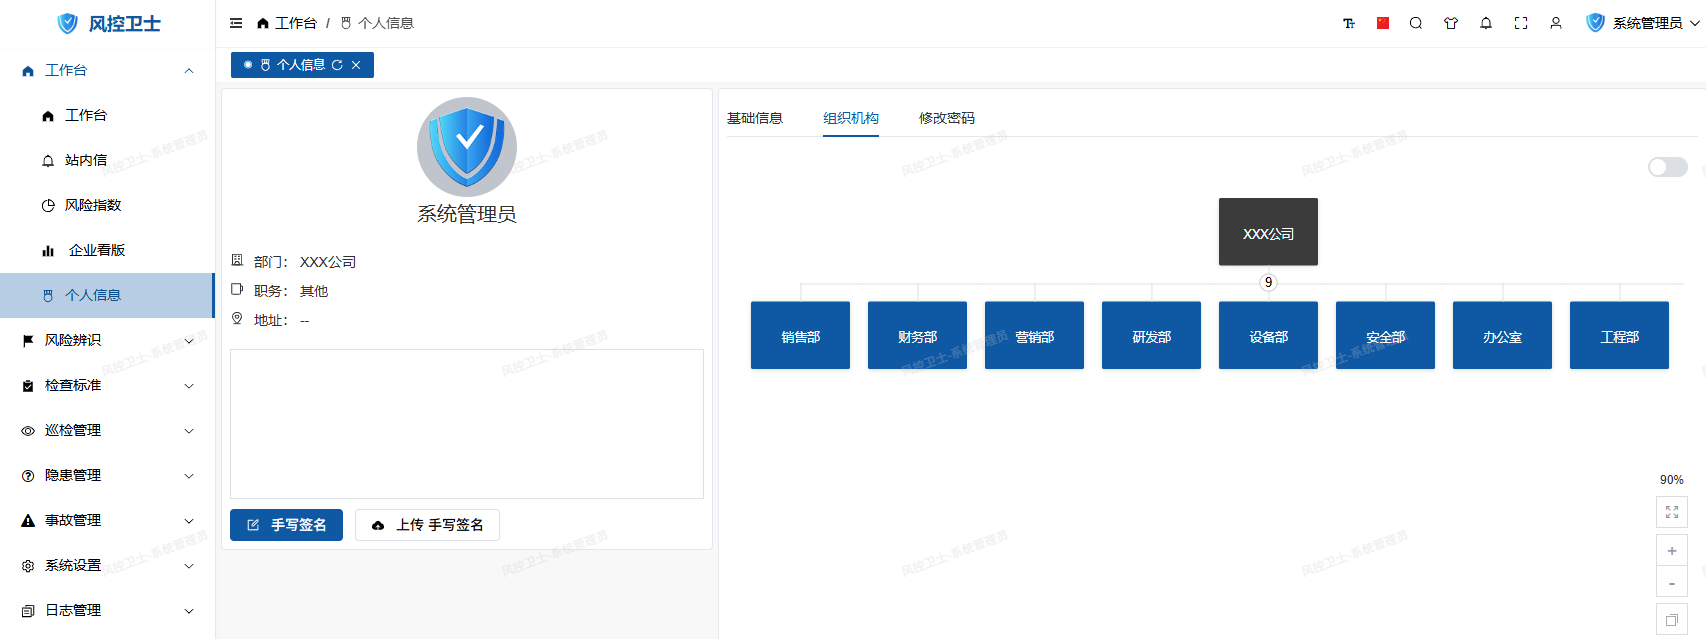
Task: Refresh the 个人信息 tab with reload icon
Action: click(337, 65)
